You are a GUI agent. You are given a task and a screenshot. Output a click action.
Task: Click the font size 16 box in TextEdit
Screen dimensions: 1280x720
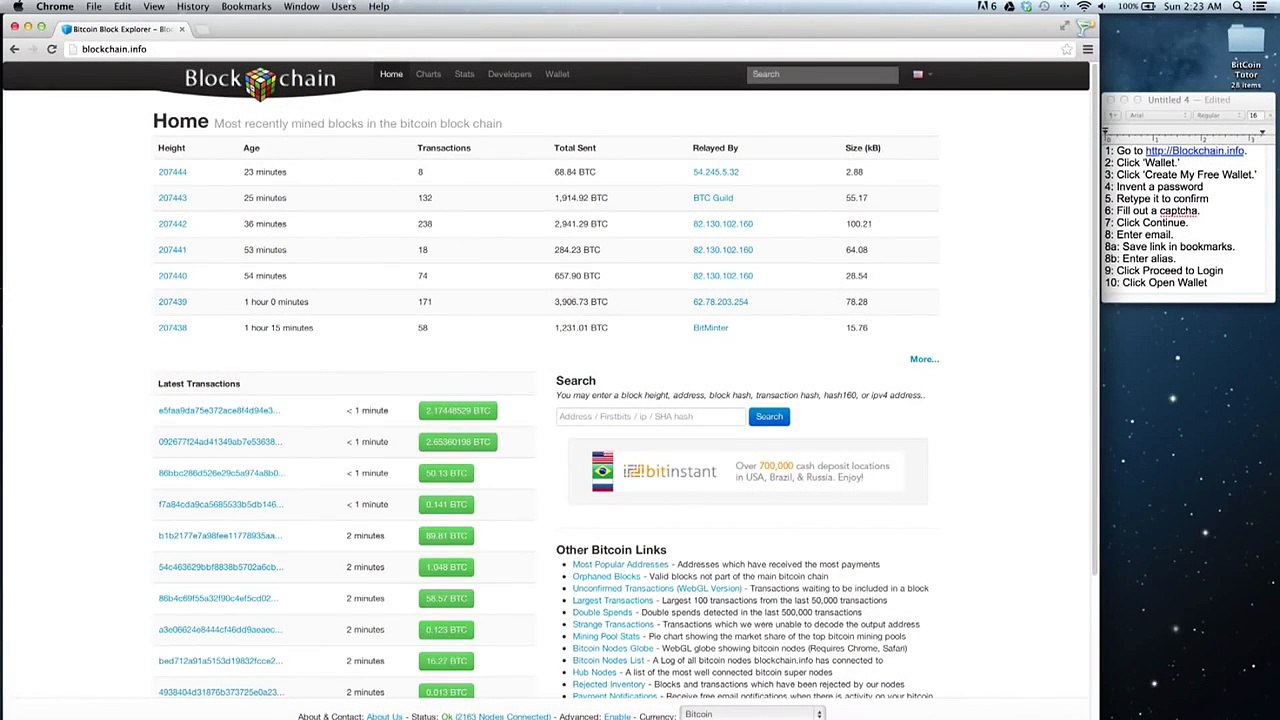point(1256,115)
